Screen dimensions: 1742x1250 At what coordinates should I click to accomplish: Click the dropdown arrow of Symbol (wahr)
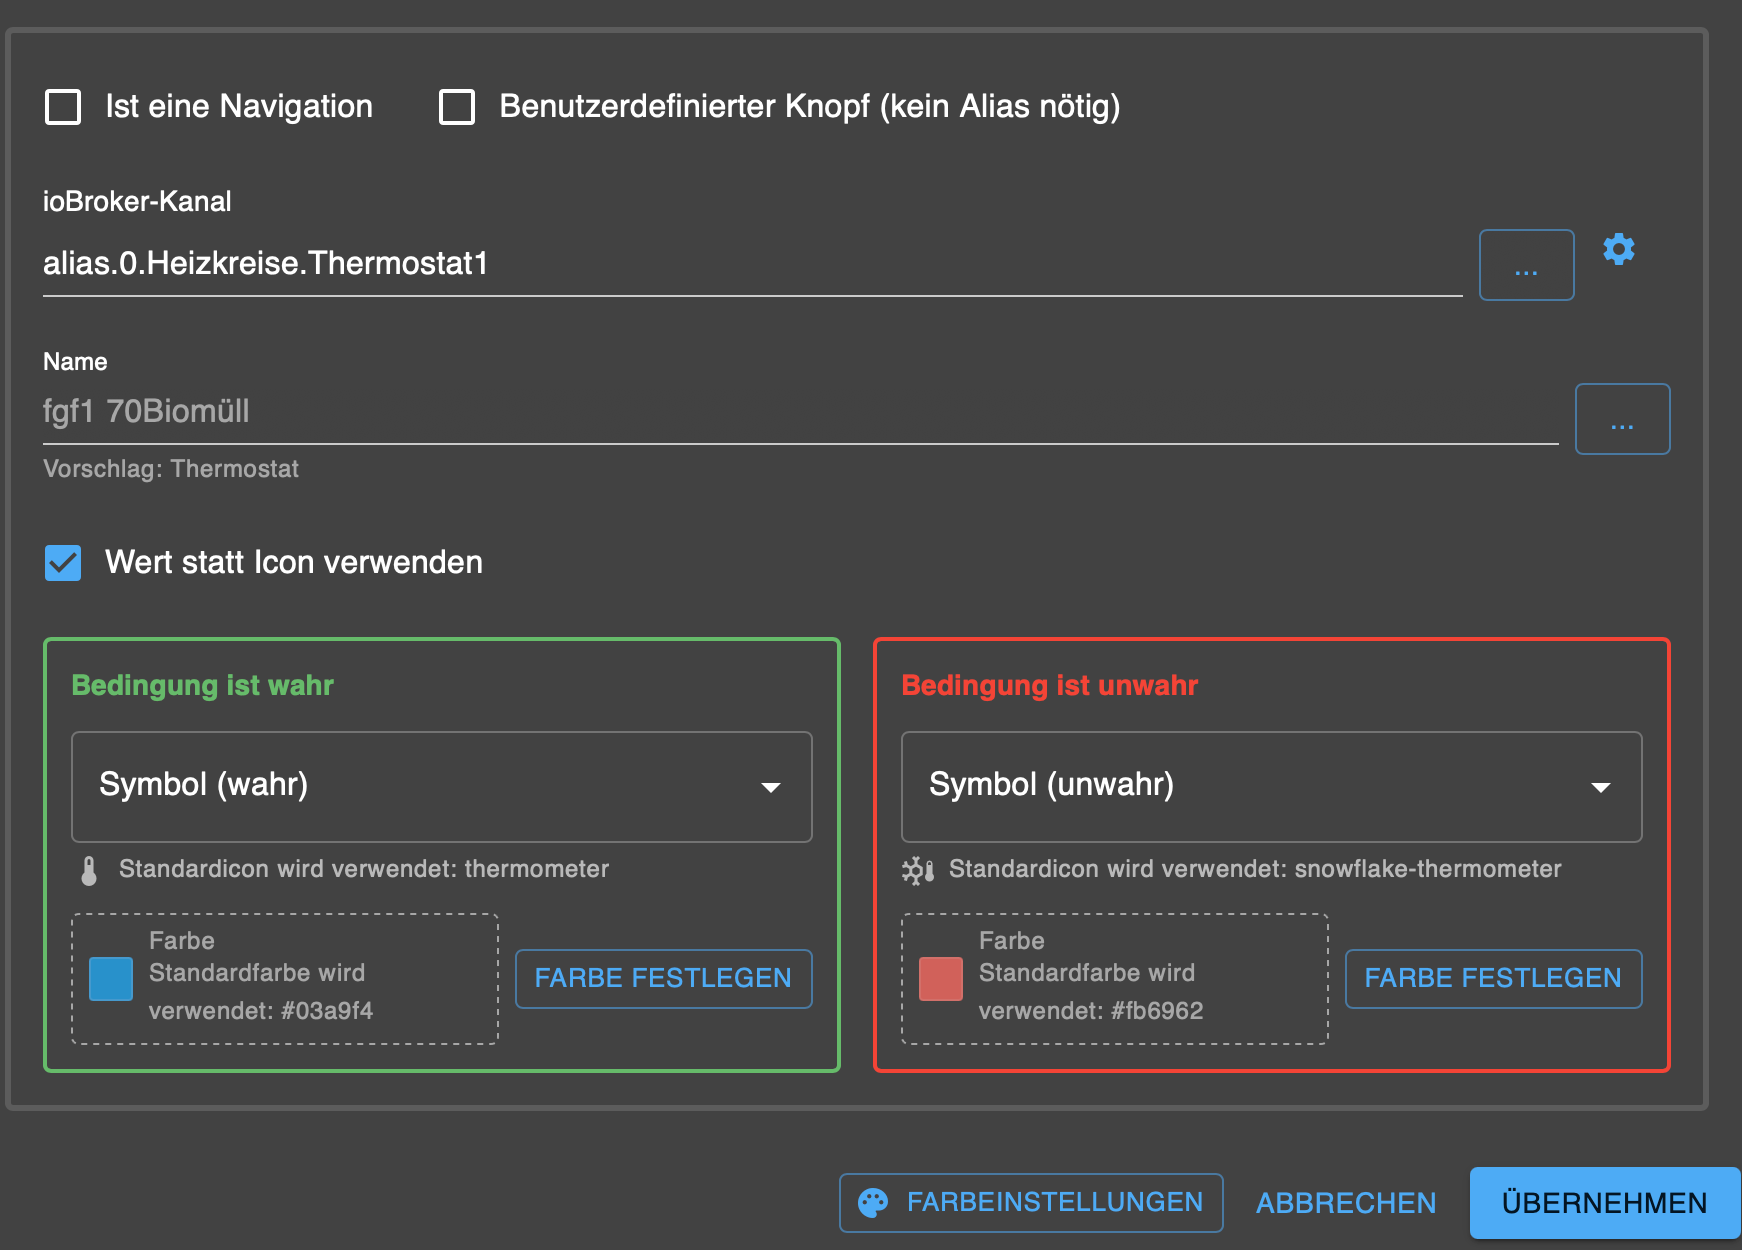point(770,787)
